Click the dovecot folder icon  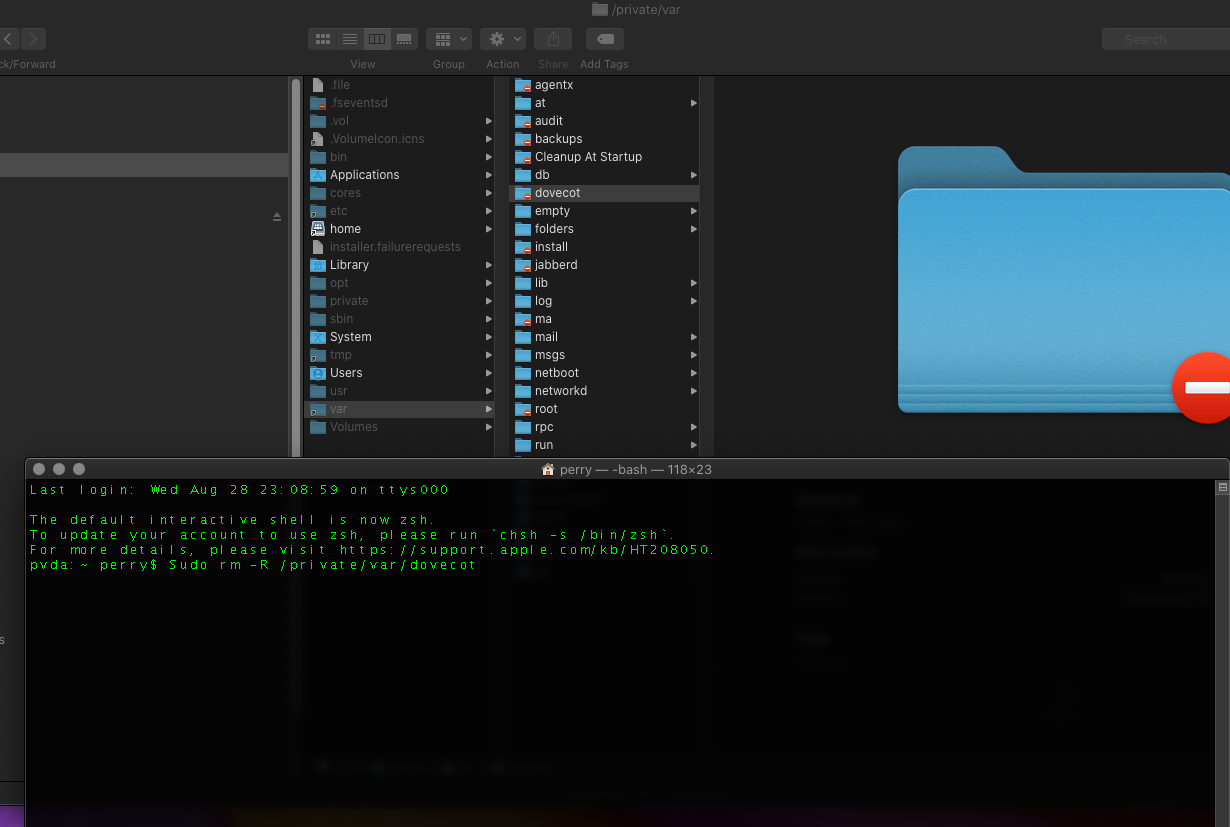pyautogui.click(x=522, y=193)
